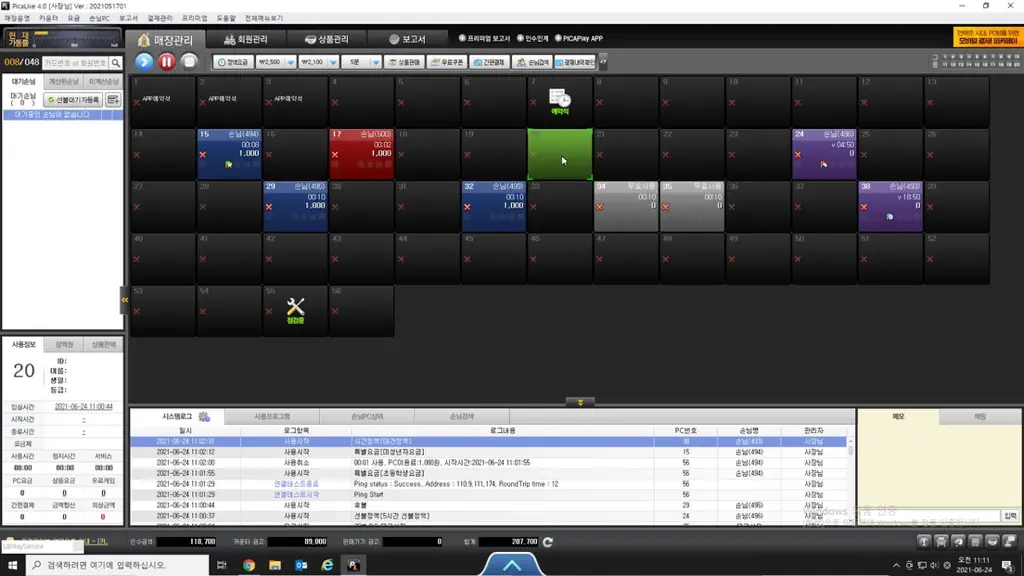Open the 보고서 tab
This screenshot has width=1024, height=576.
pyautogui.click(x=407, y=39)
